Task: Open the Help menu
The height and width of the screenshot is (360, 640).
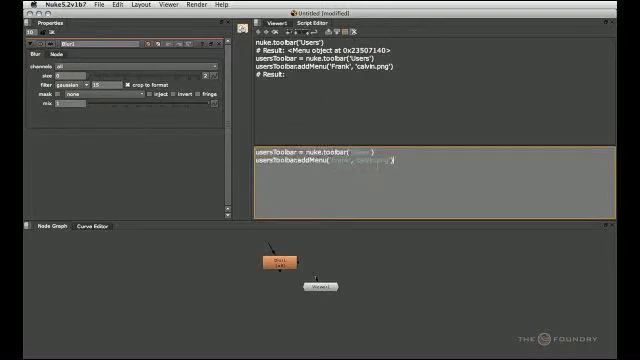Action: pos(222,4)
